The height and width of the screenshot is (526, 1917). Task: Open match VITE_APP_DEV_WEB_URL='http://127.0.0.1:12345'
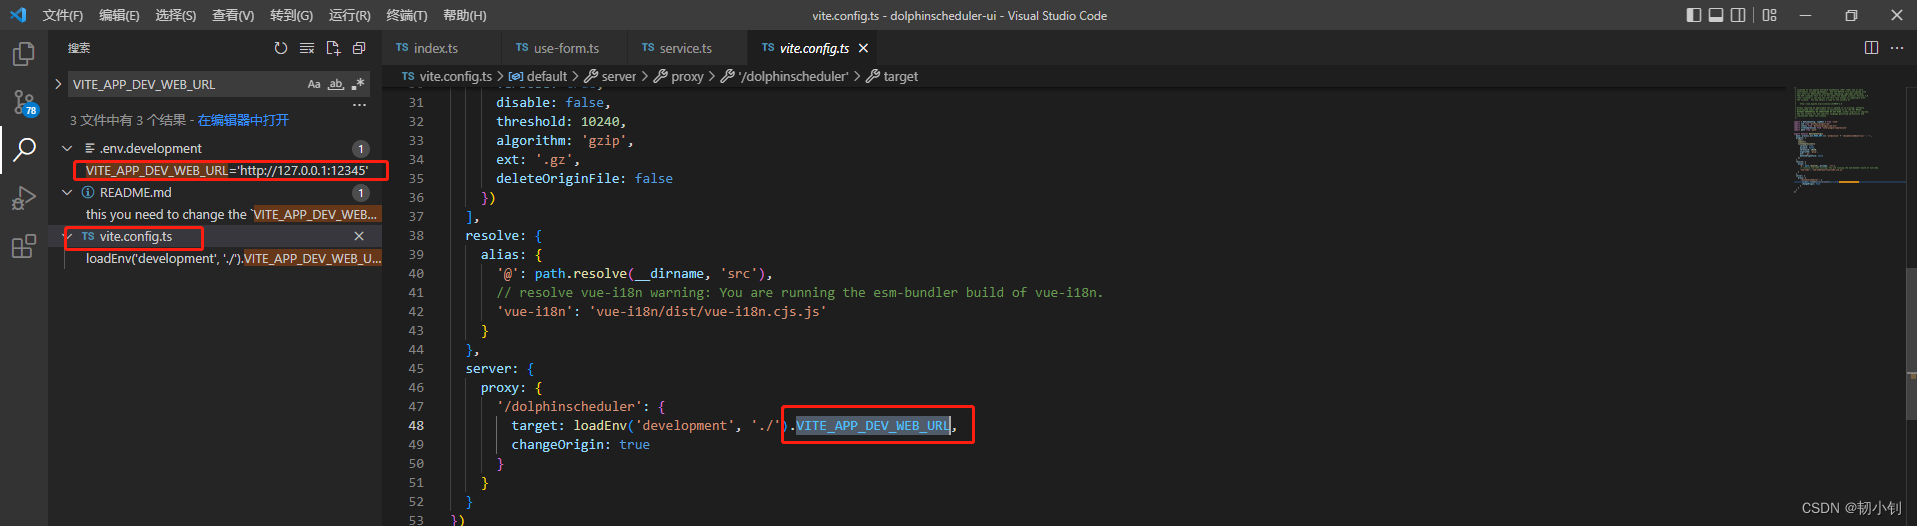227,170
